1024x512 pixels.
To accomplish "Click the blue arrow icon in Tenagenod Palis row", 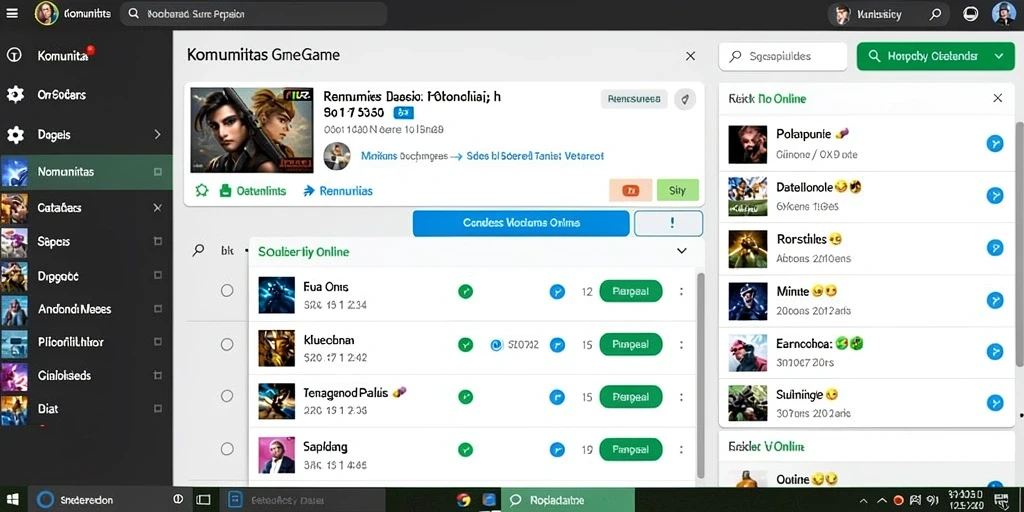I will (x=557, y=397).
